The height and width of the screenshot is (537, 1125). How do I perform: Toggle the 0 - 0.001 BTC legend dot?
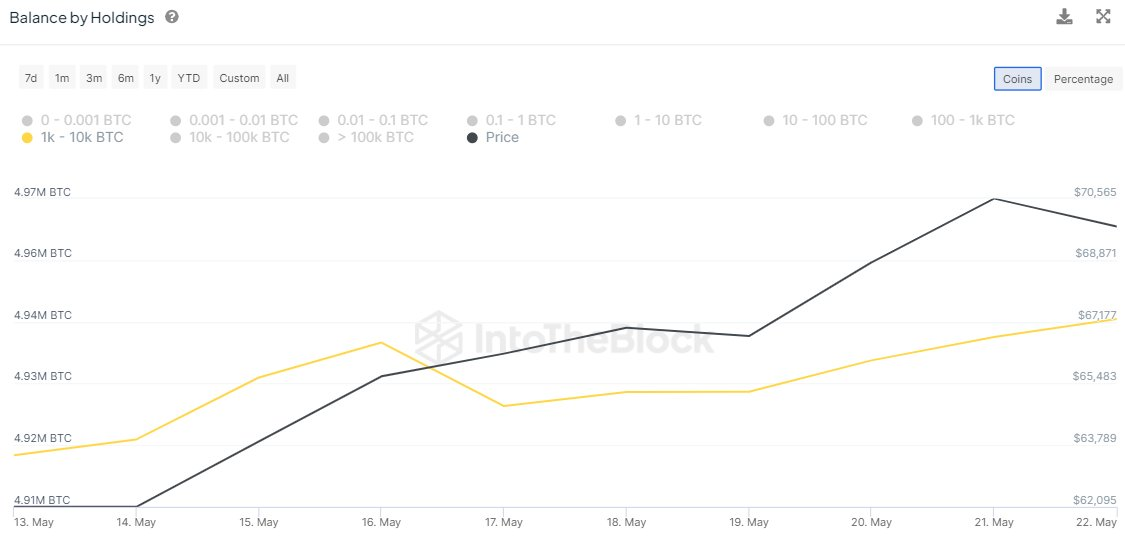(27, 121)
